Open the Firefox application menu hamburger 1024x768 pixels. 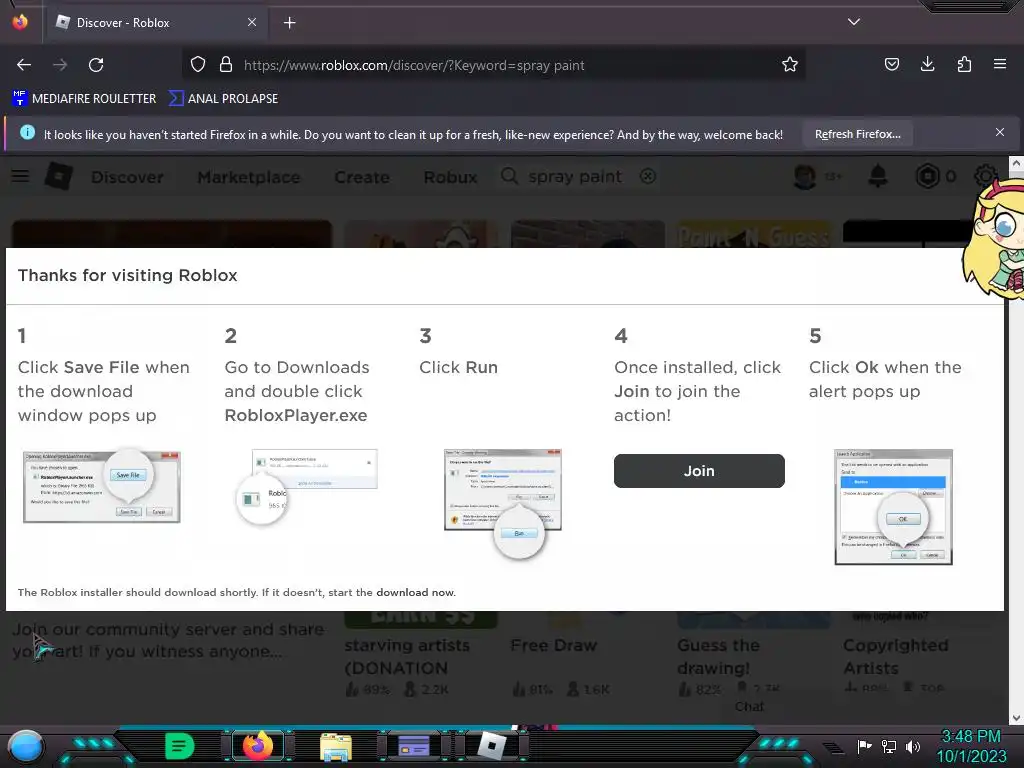1000,64
